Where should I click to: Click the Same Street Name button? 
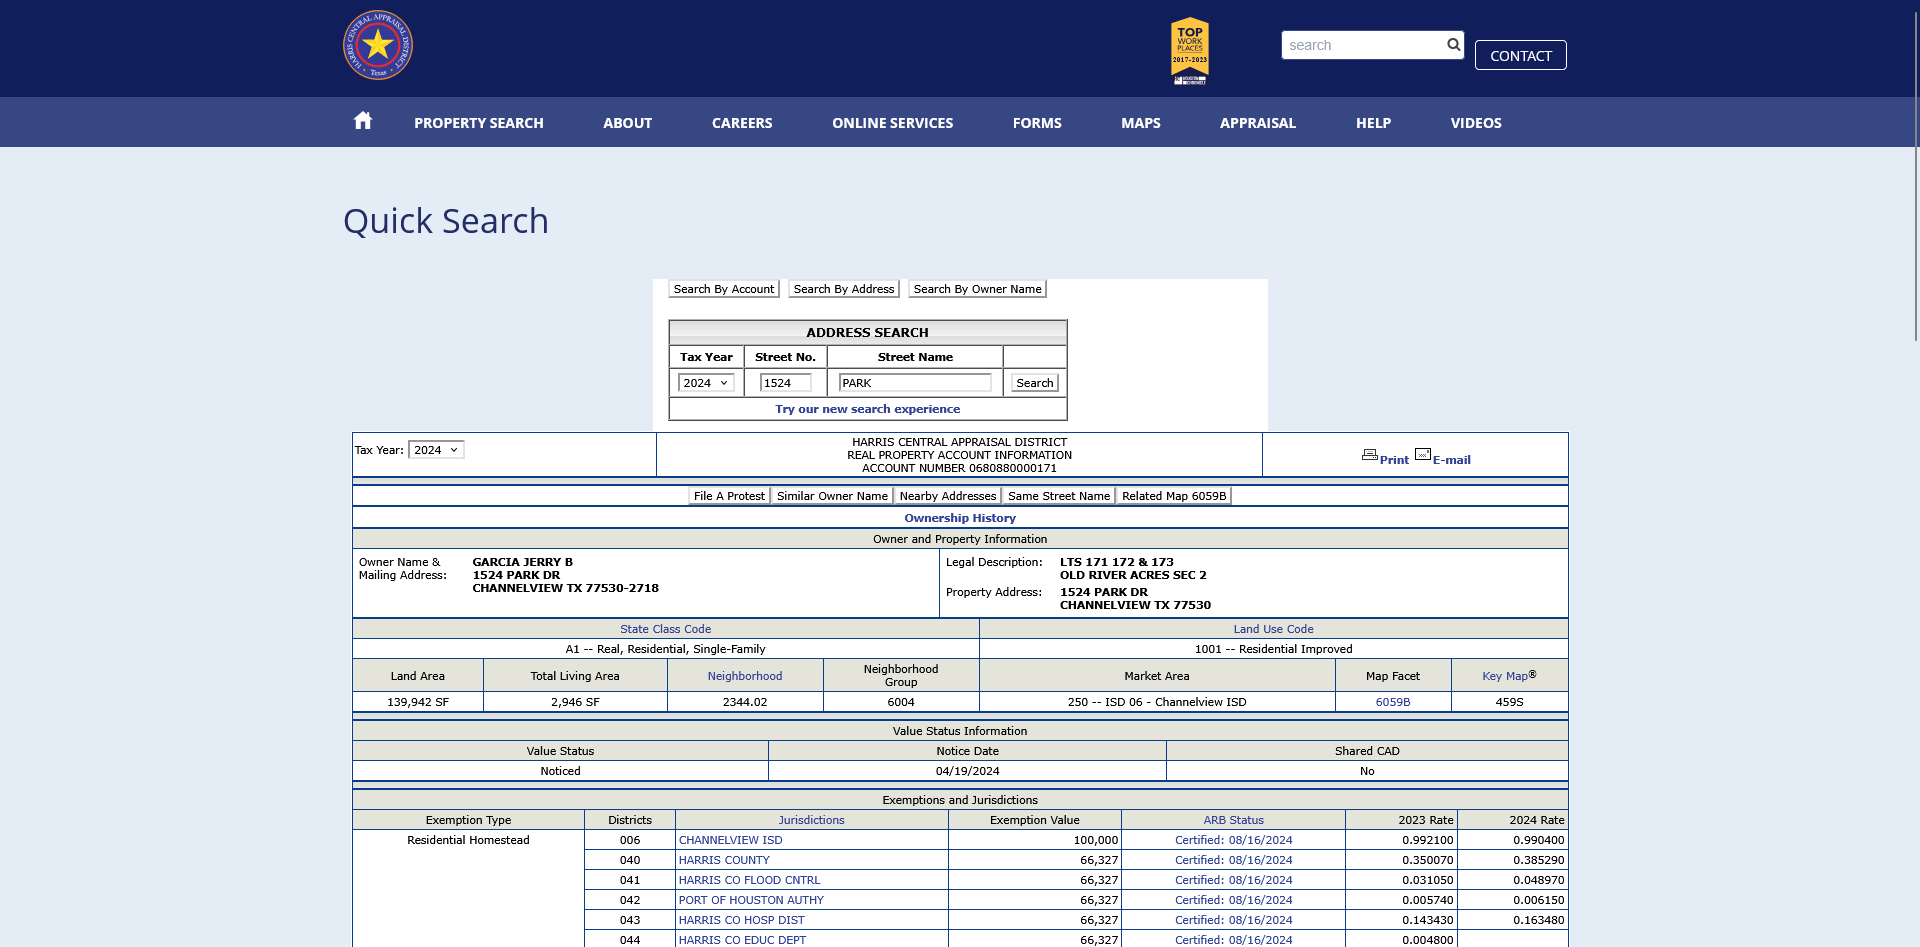click(1059, 496)
